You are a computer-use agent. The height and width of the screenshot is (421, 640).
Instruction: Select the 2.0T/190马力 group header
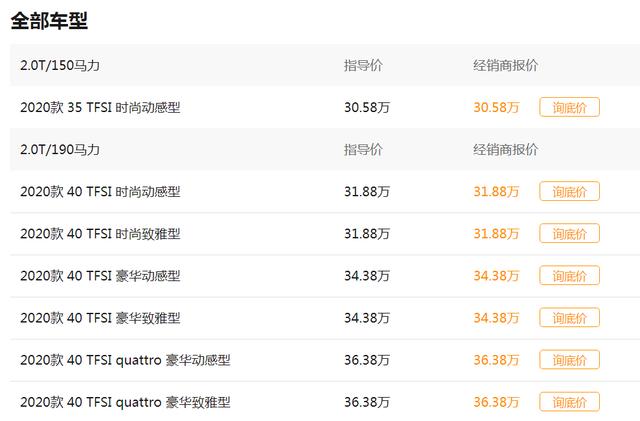[60, 149]
